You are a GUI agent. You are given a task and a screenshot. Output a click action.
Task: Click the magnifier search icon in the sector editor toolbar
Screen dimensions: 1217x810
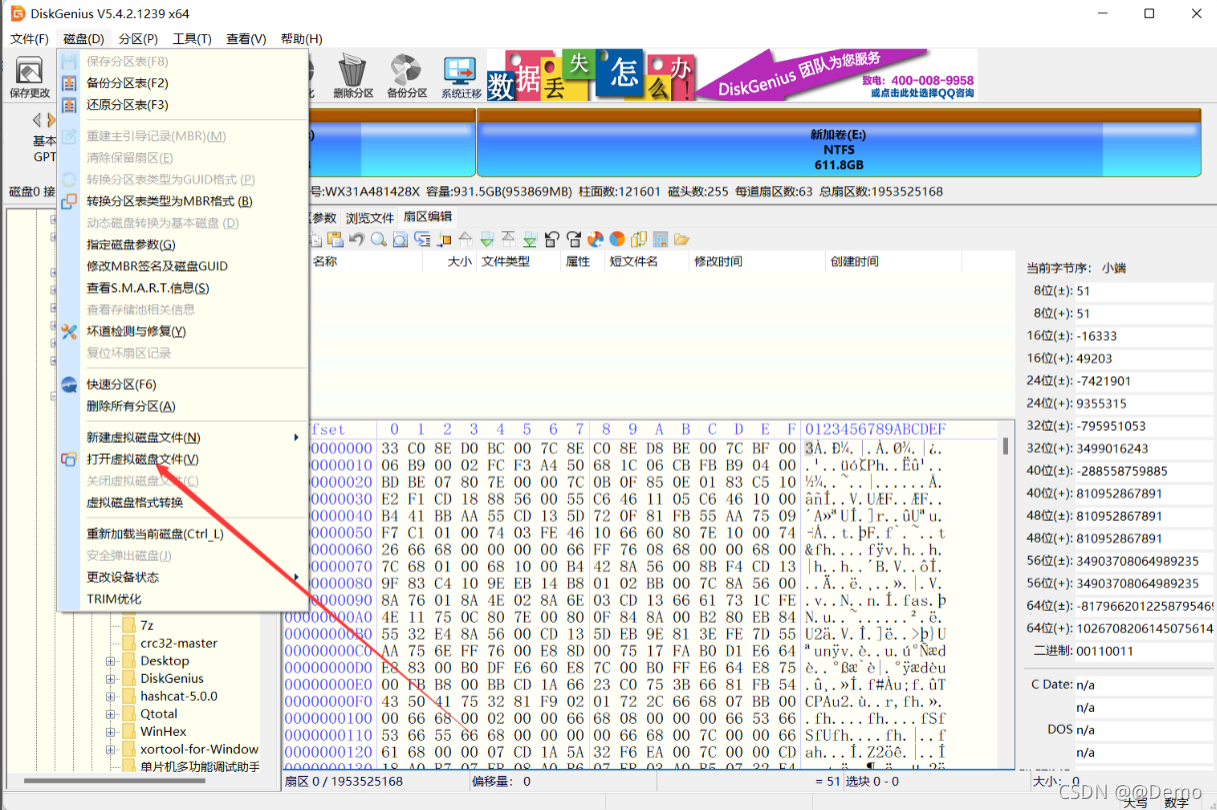[379, 240]
